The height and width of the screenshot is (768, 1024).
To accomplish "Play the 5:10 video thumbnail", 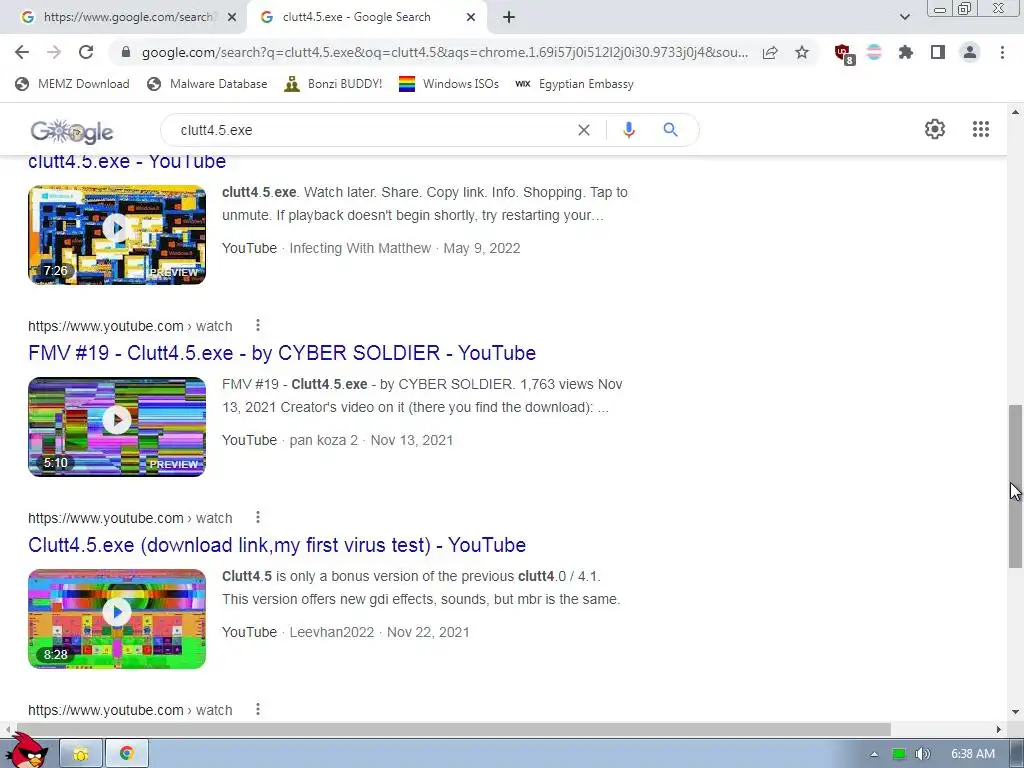I will [x=117, y=427].
